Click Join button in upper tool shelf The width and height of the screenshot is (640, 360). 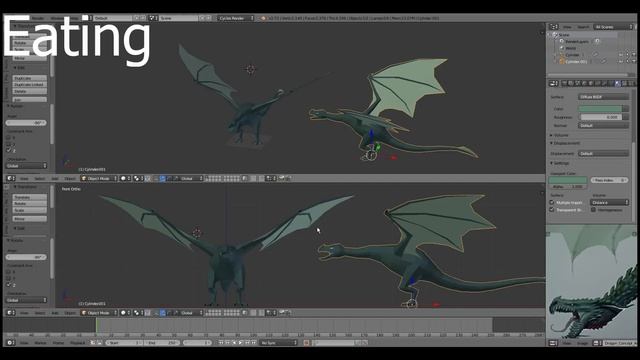[30, 100]
